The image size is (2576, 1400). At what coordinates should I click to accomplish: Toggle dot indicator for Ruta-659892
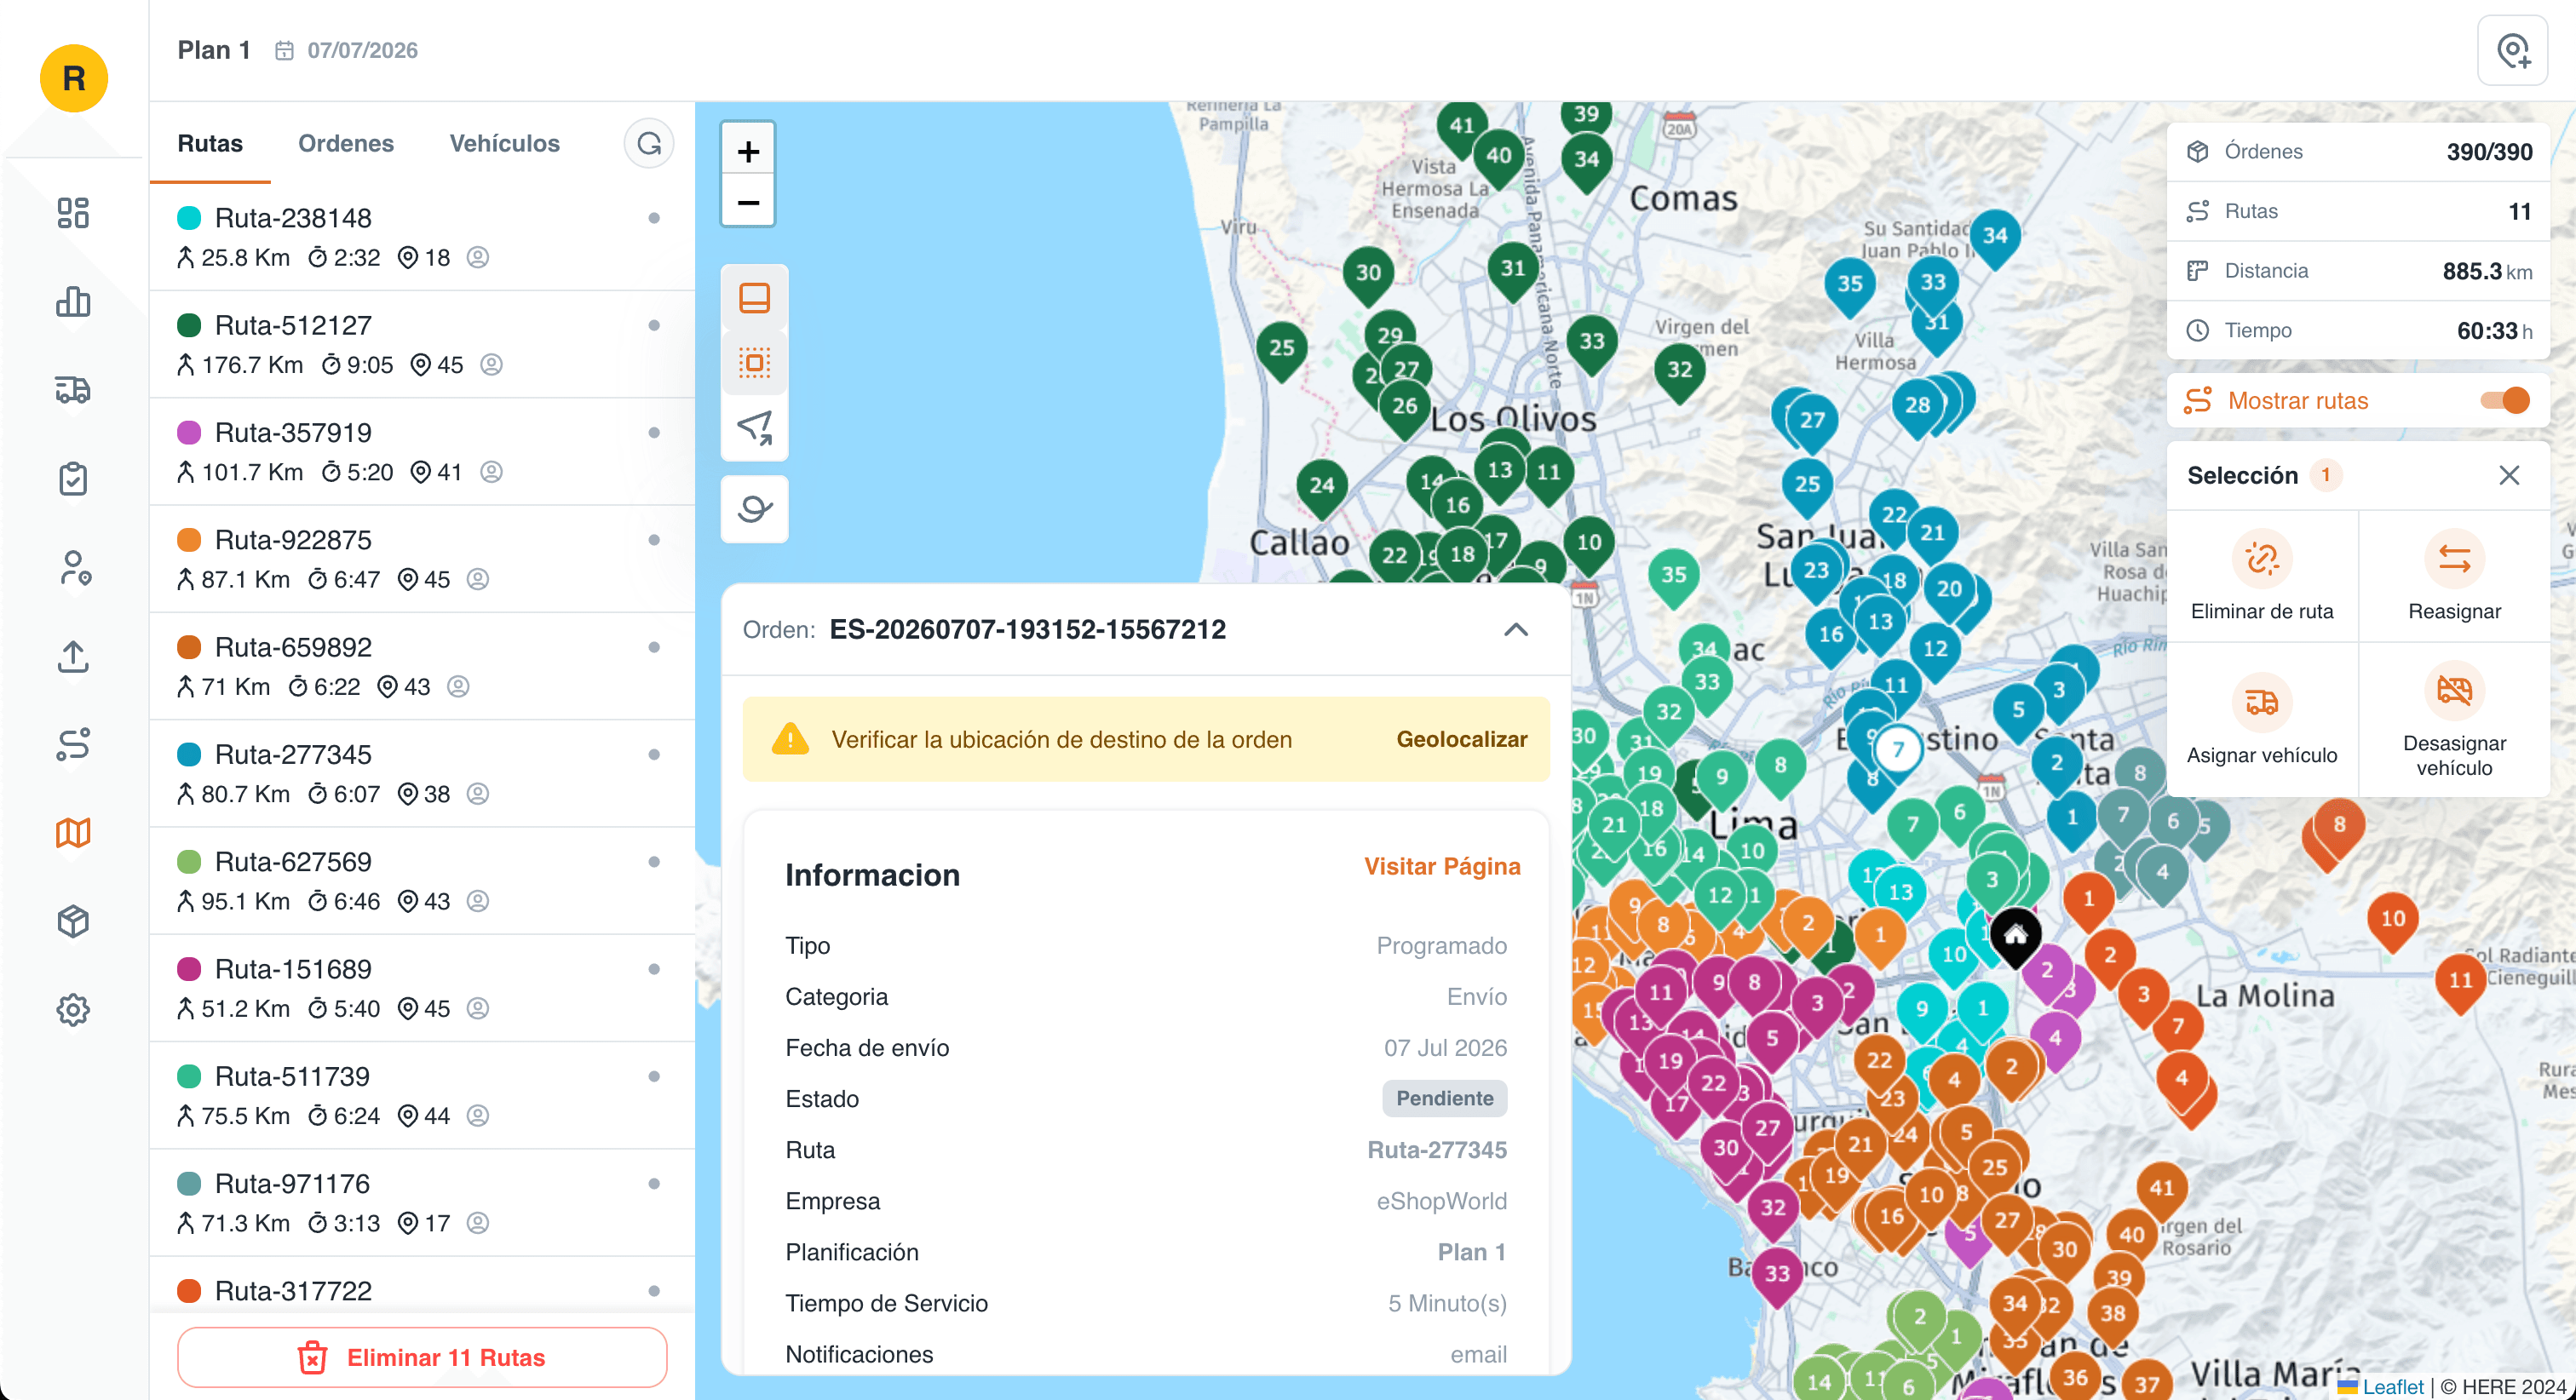click(654, 647)
